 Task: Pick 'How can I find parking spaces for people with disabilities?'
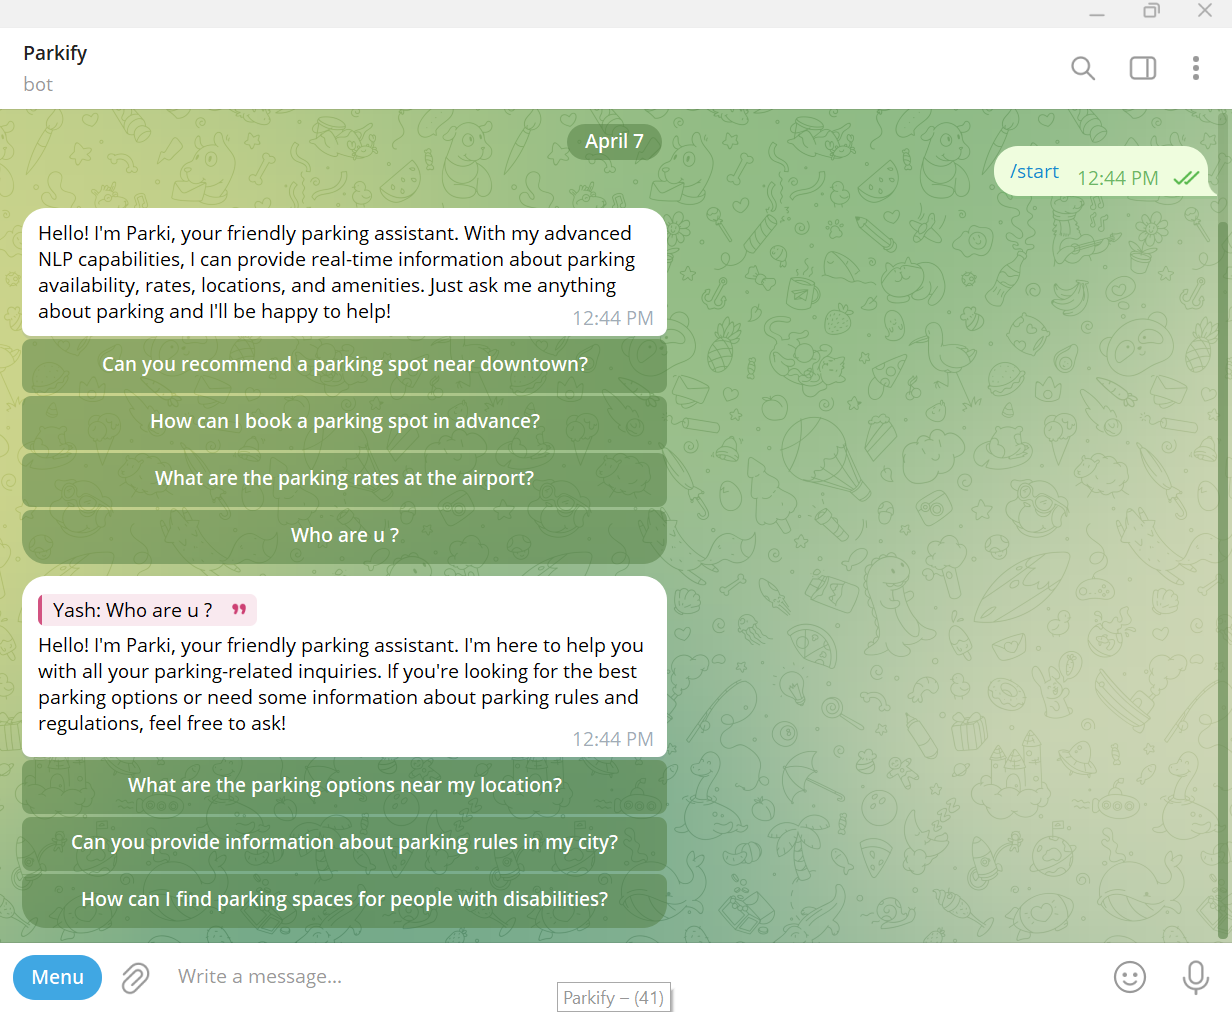(x=344, y=900)
